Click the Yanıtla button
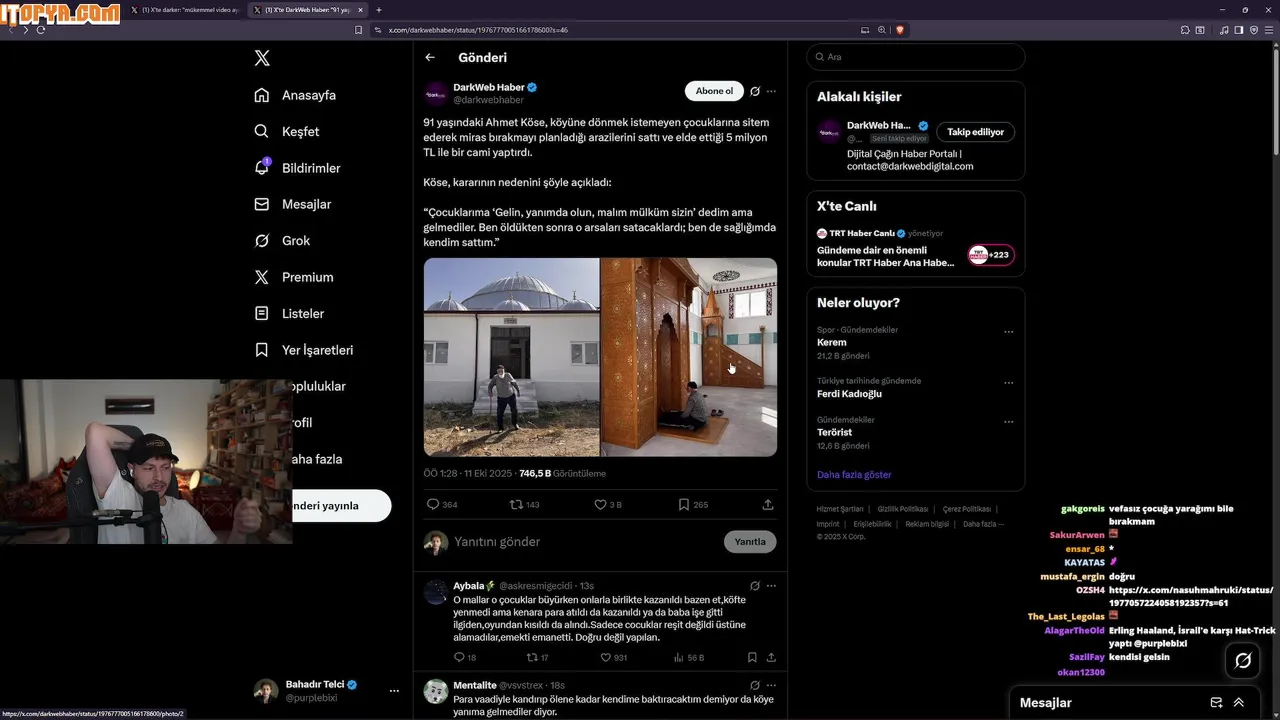 (750, 542)
